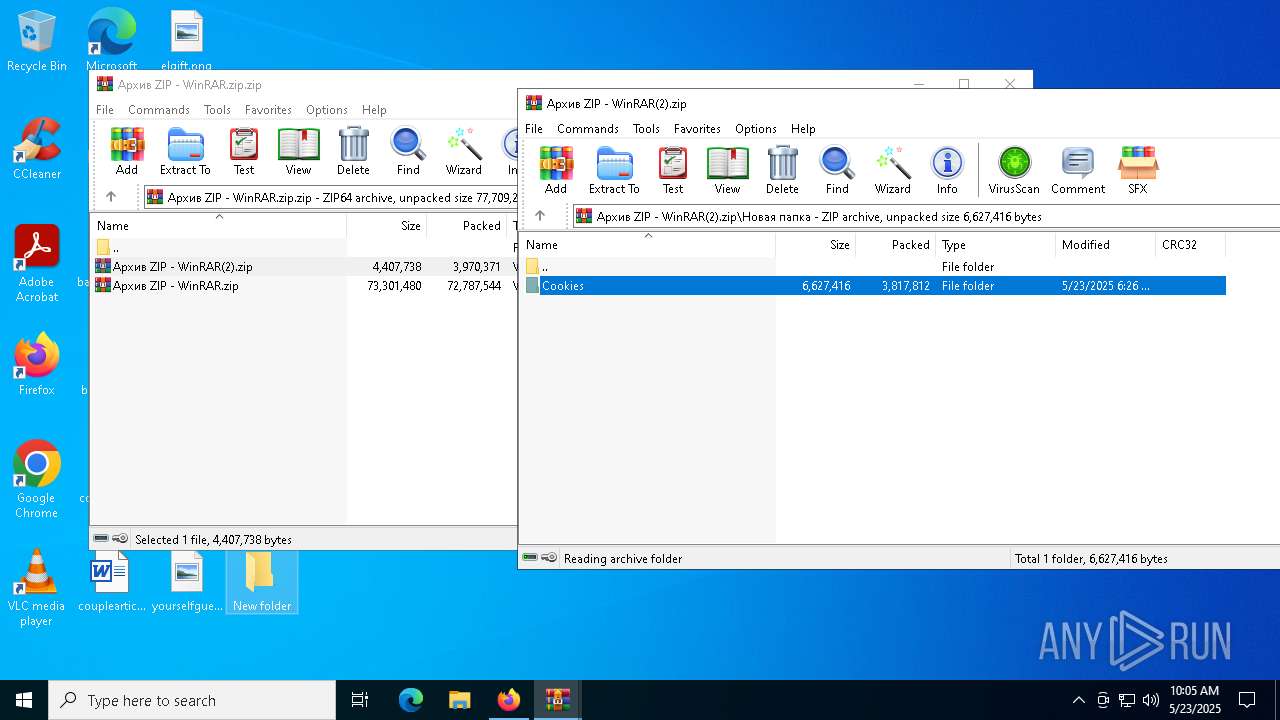The image size is (1280, 720).
Task: Select the parent '..' entry in back window
Action: (x=305, y=247)
